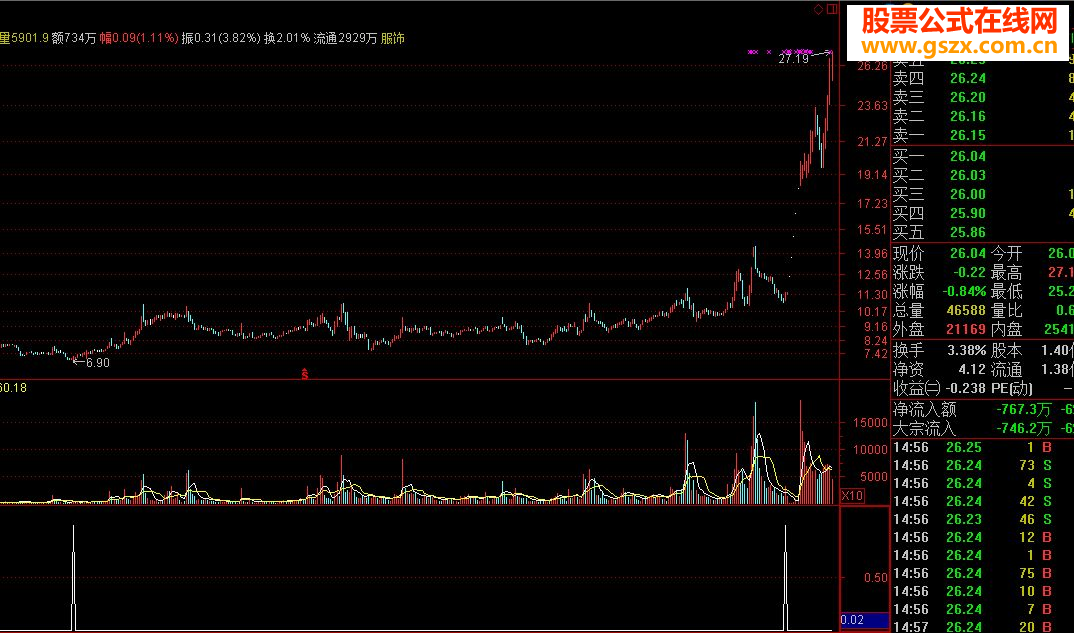
Task: Select the 卖三 26.20 ask row
Action: [982, 97]
